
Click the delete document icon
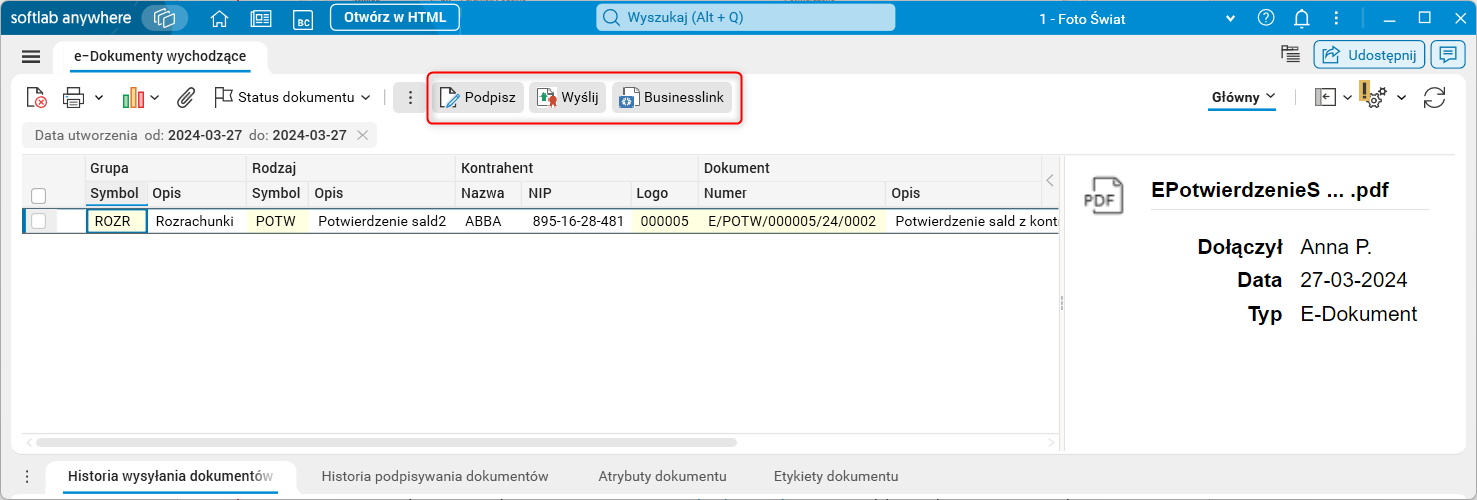pos(36,97)
